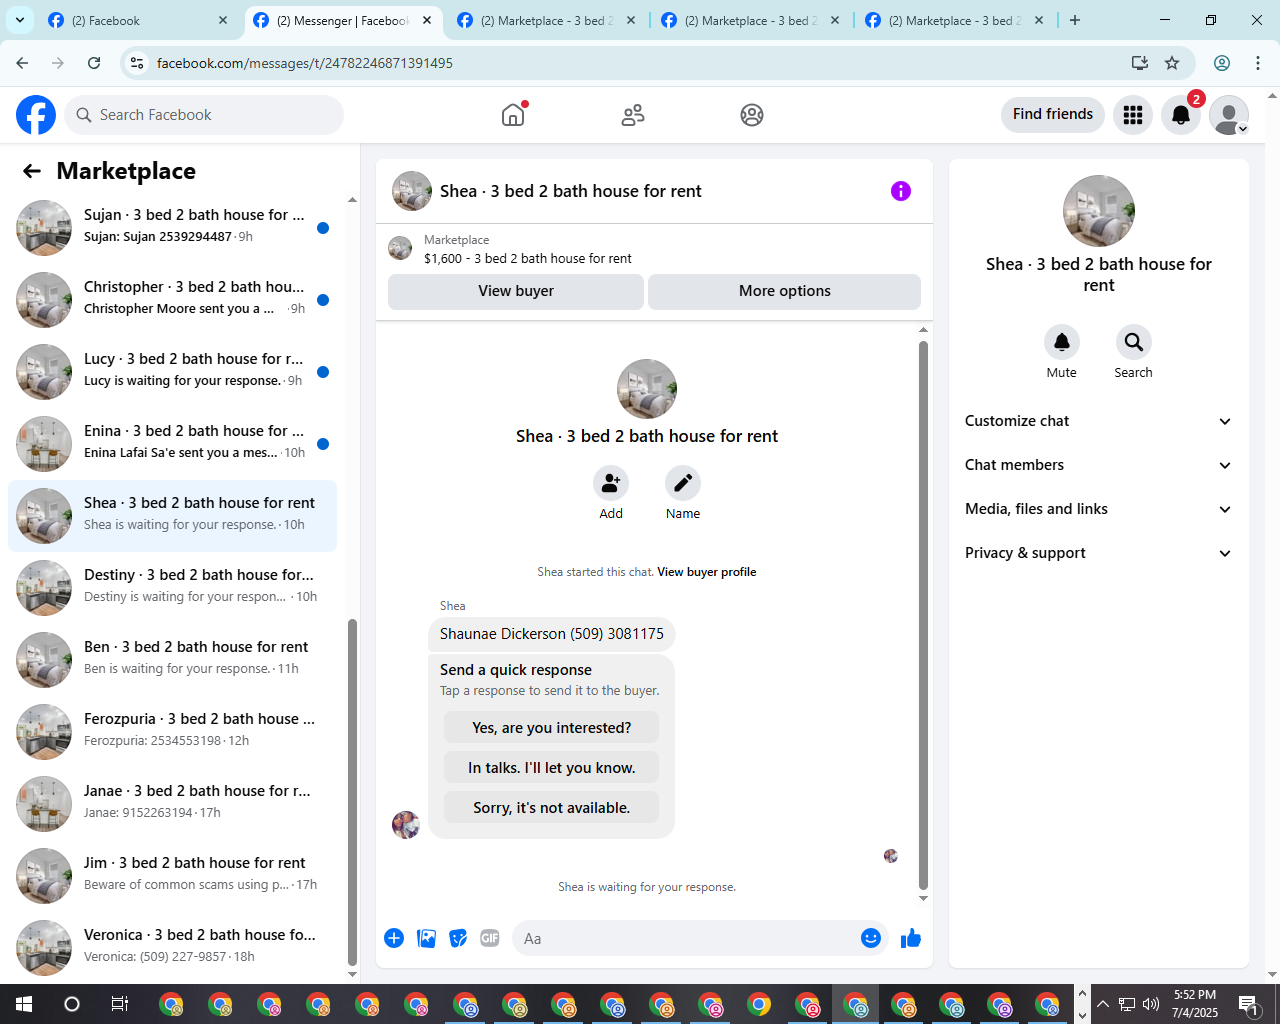Viewport: 1280px width, 1024px height.
Task: Open Christopher conversation in chat list
Action: pos(172,300)
